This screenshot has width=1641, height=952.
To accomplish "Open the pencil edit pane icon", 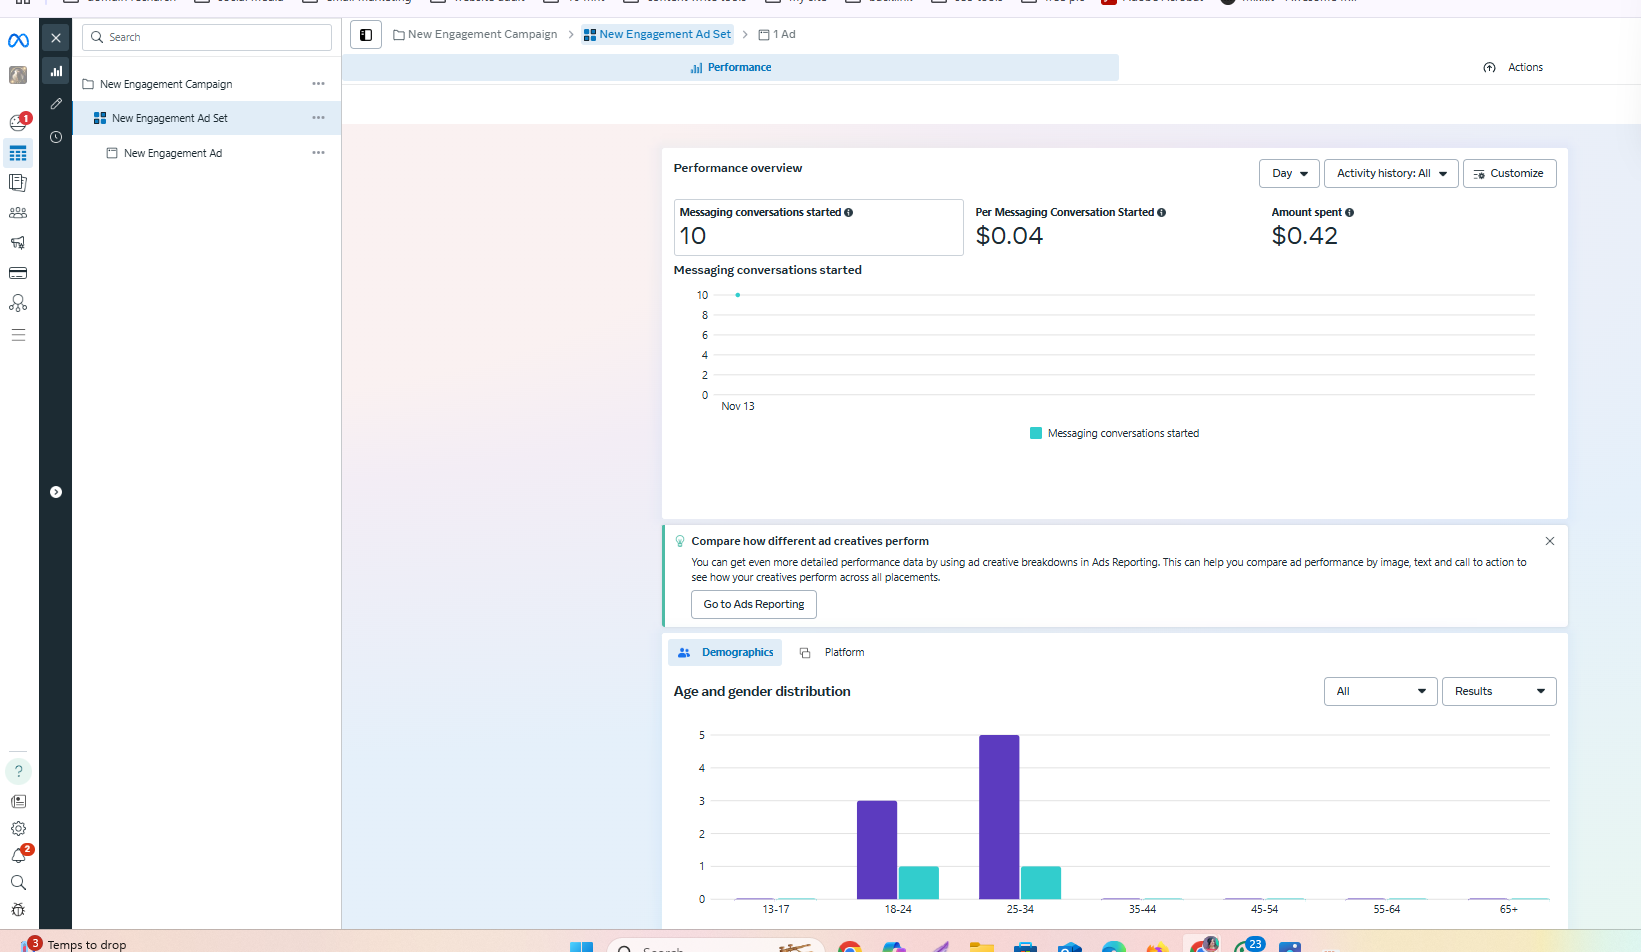I will click(x=56, y=104).
